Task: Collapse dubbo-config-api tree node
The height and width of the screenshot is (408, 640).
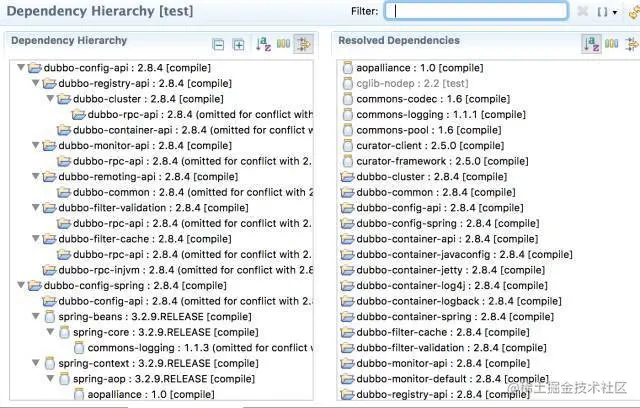Action: (21, 67)
